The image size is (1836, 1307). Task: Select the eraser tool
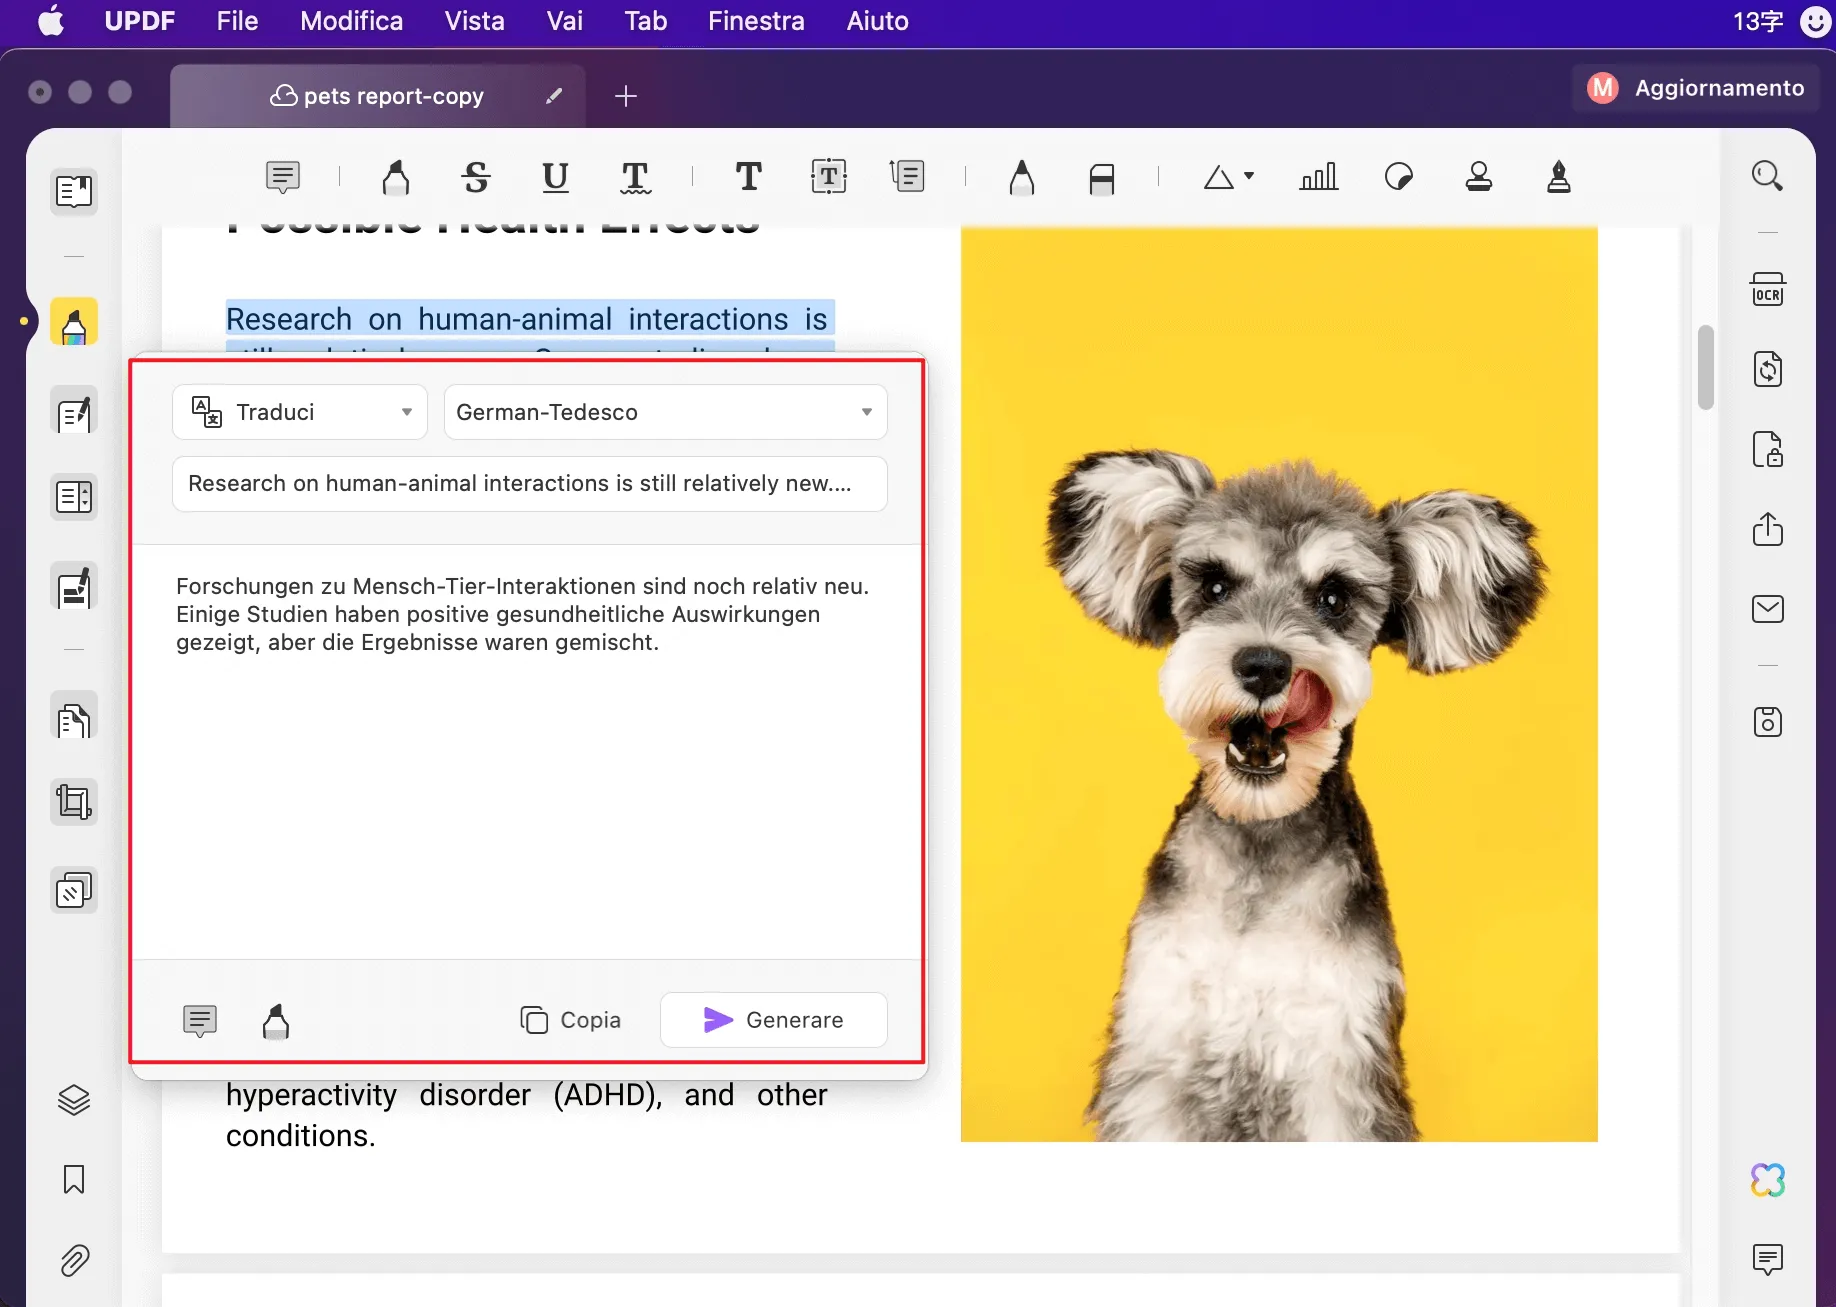point(1101,179)
